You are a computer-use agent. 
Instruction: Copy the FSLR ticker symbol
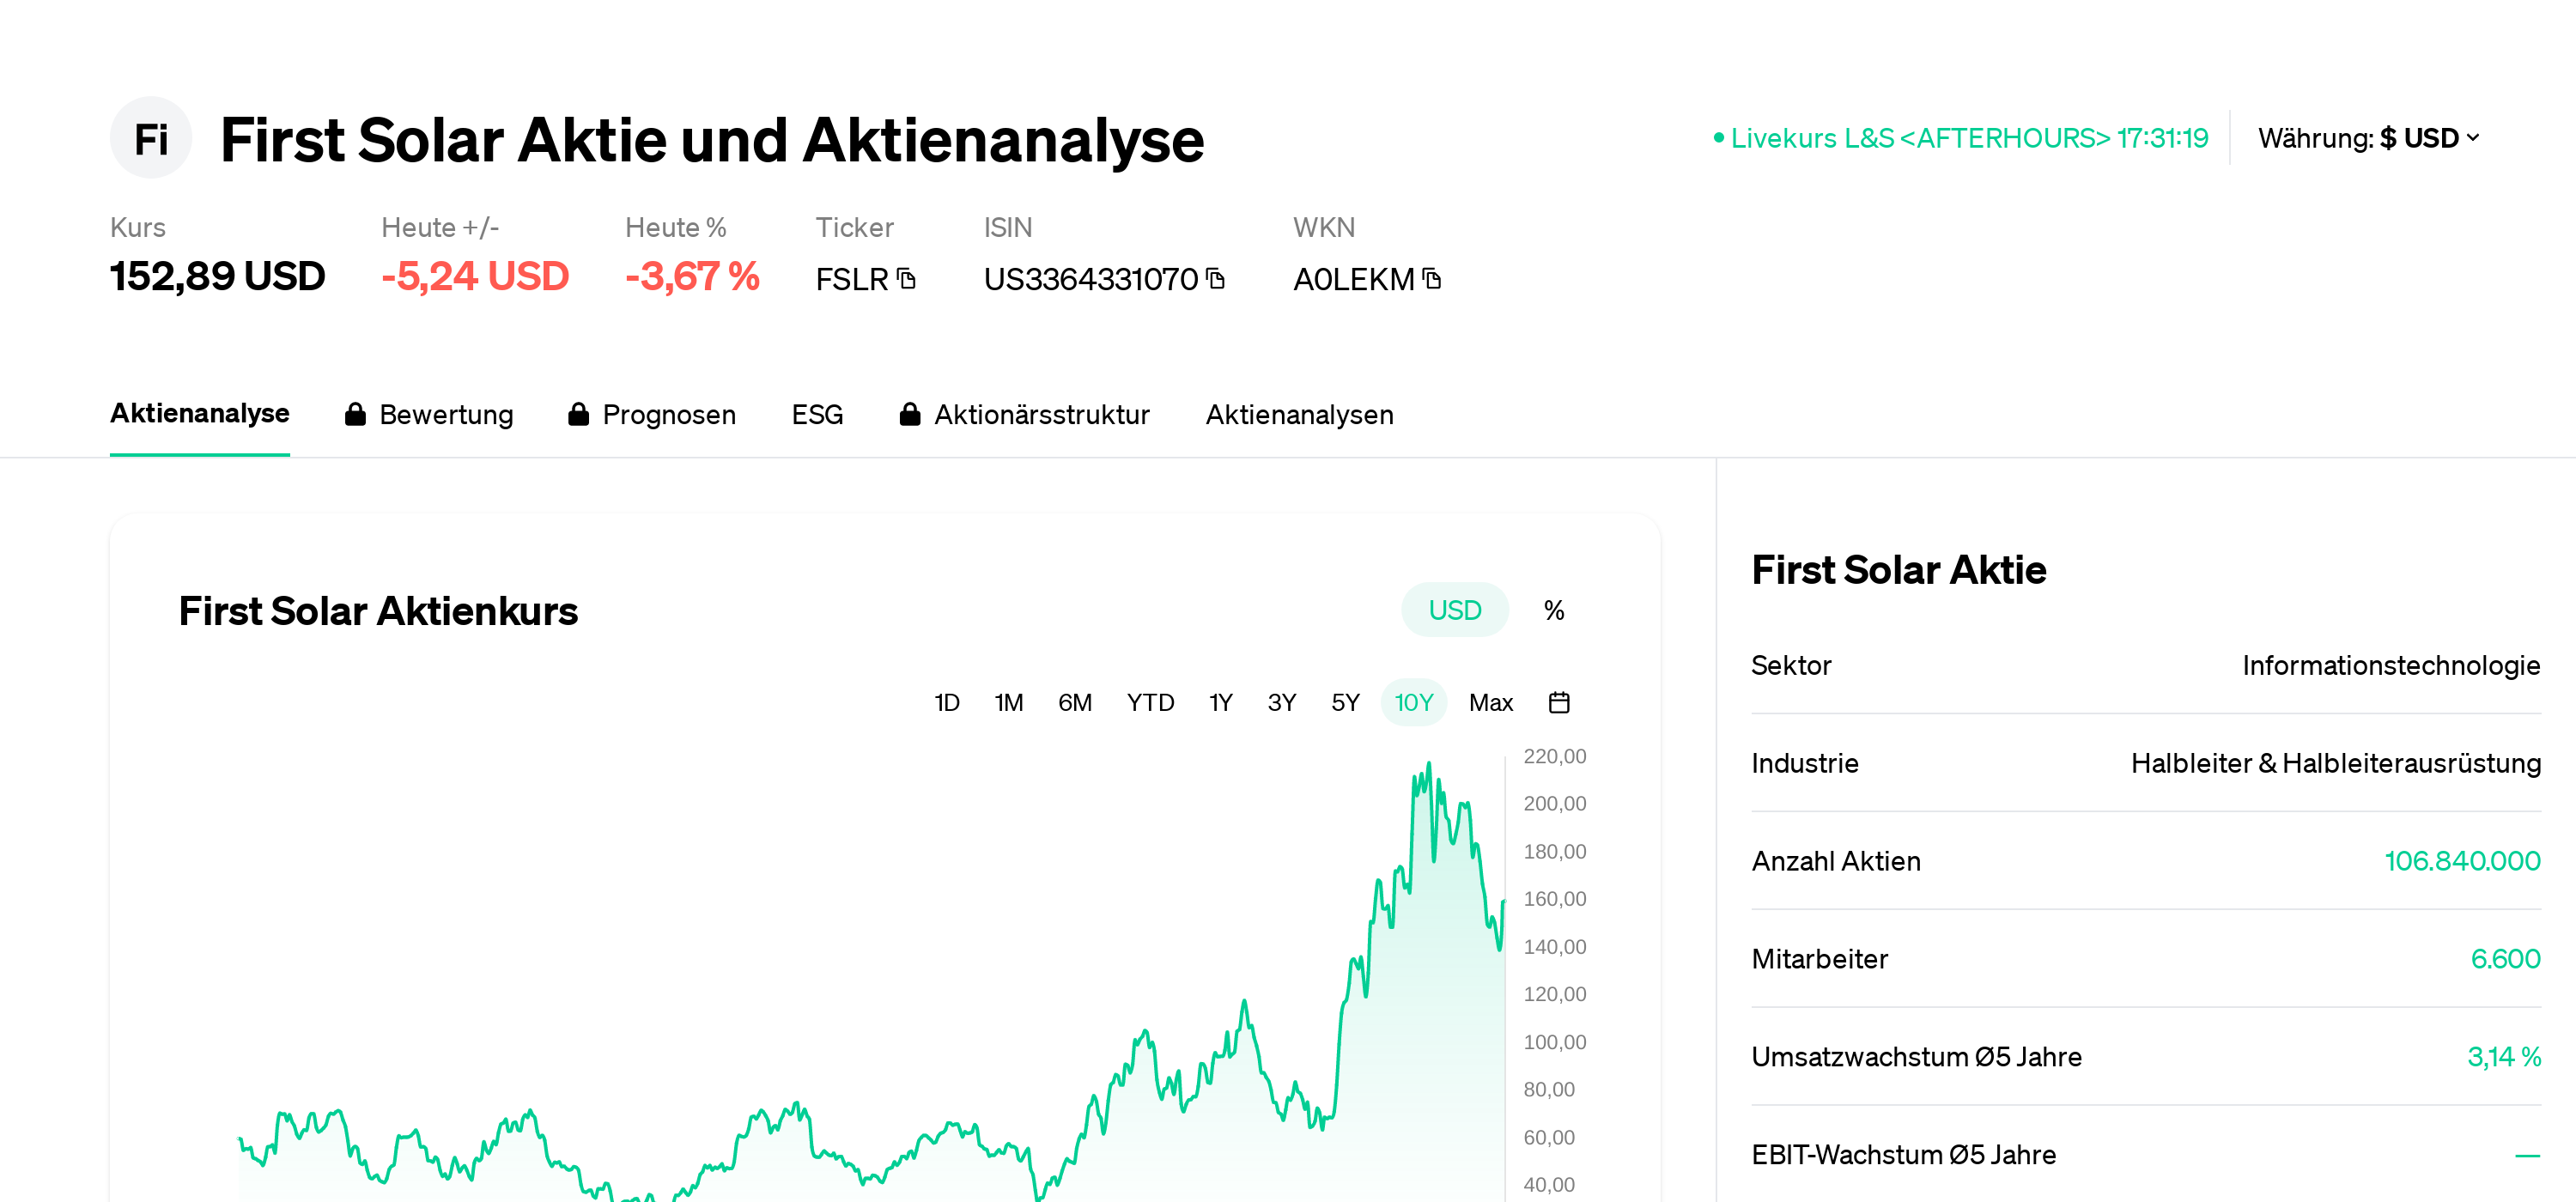click(906, 278)
